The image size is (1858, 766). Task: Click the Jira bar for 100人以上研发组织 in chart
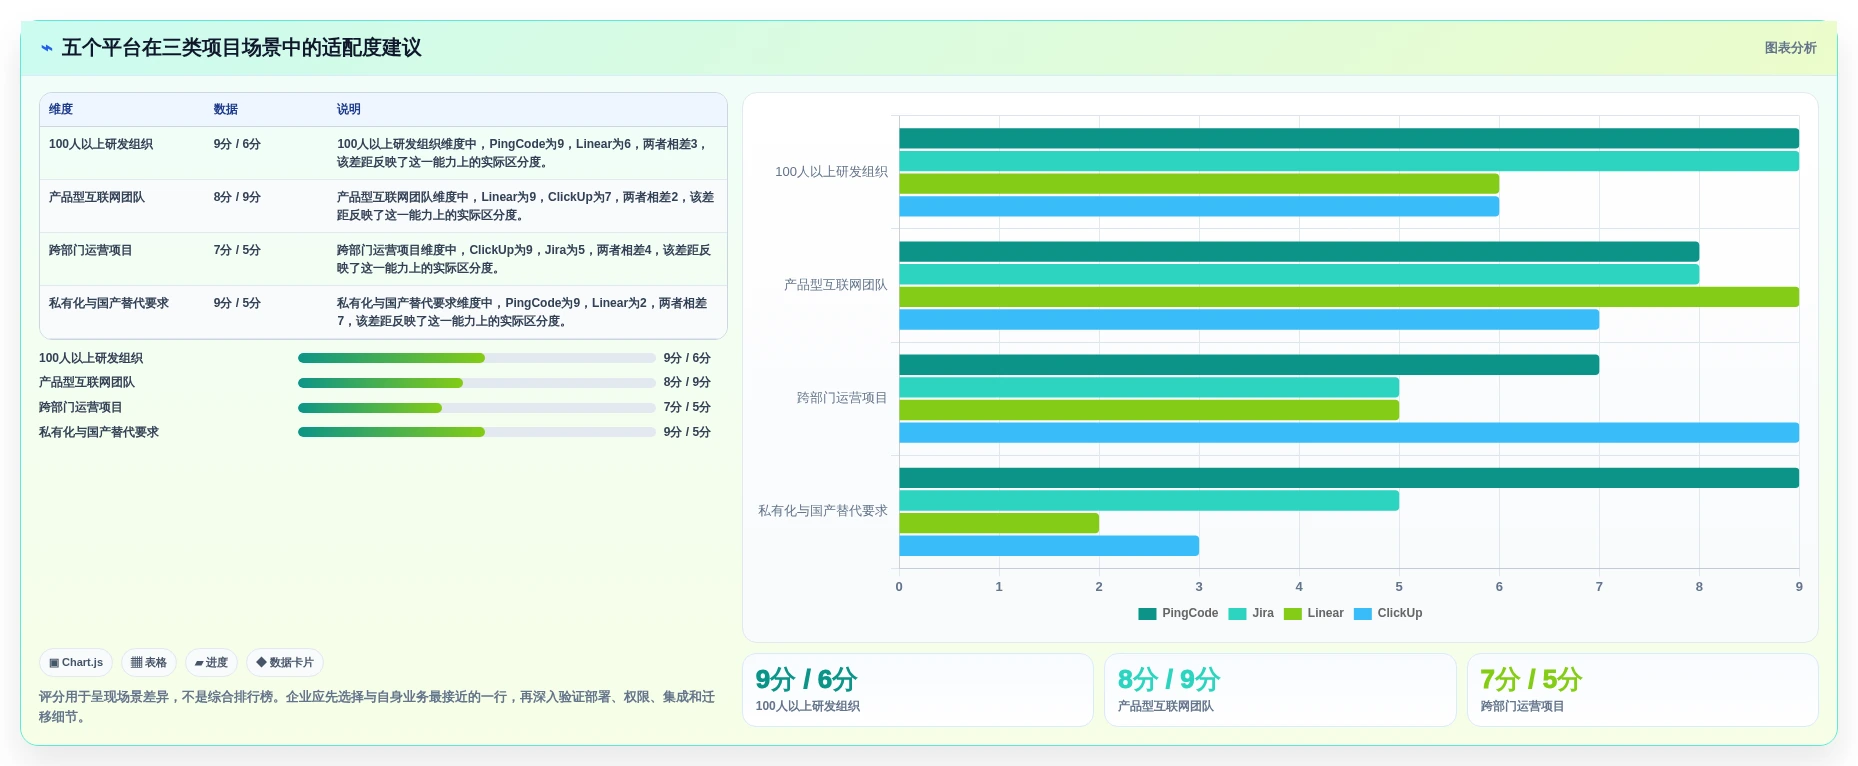[1349, 161]
